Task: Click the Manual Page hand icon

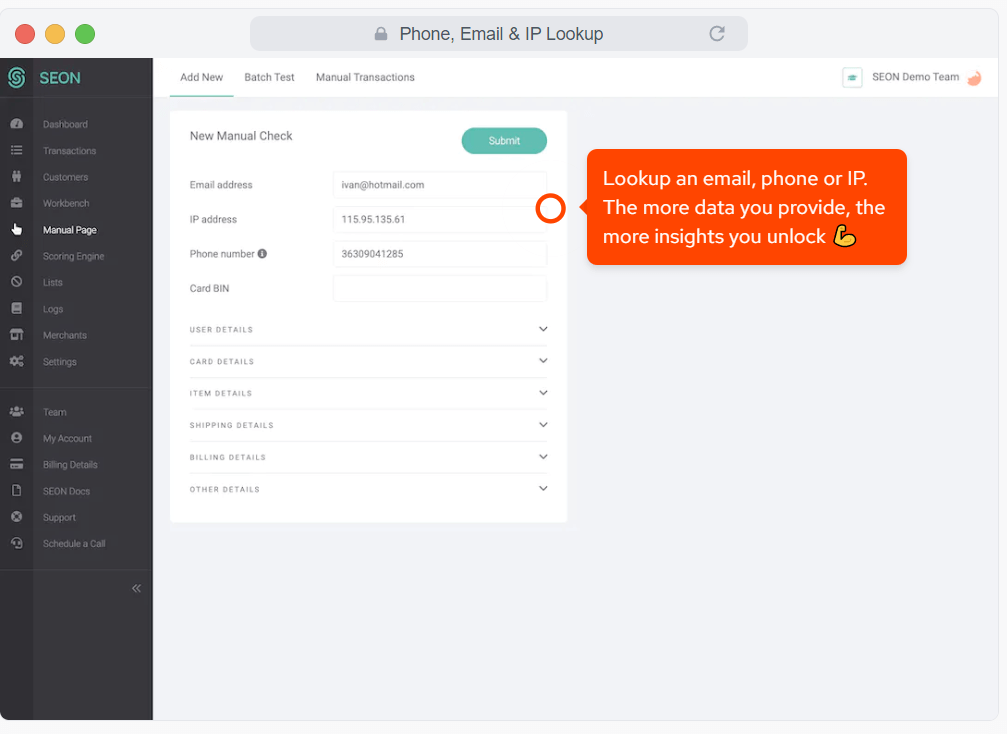Action: [x=17, y=229]
